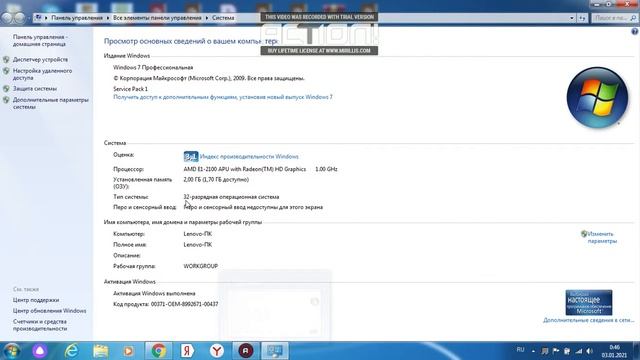Show hidden tray icons arrow
640x360 pixels.
[x=533, y=351]
